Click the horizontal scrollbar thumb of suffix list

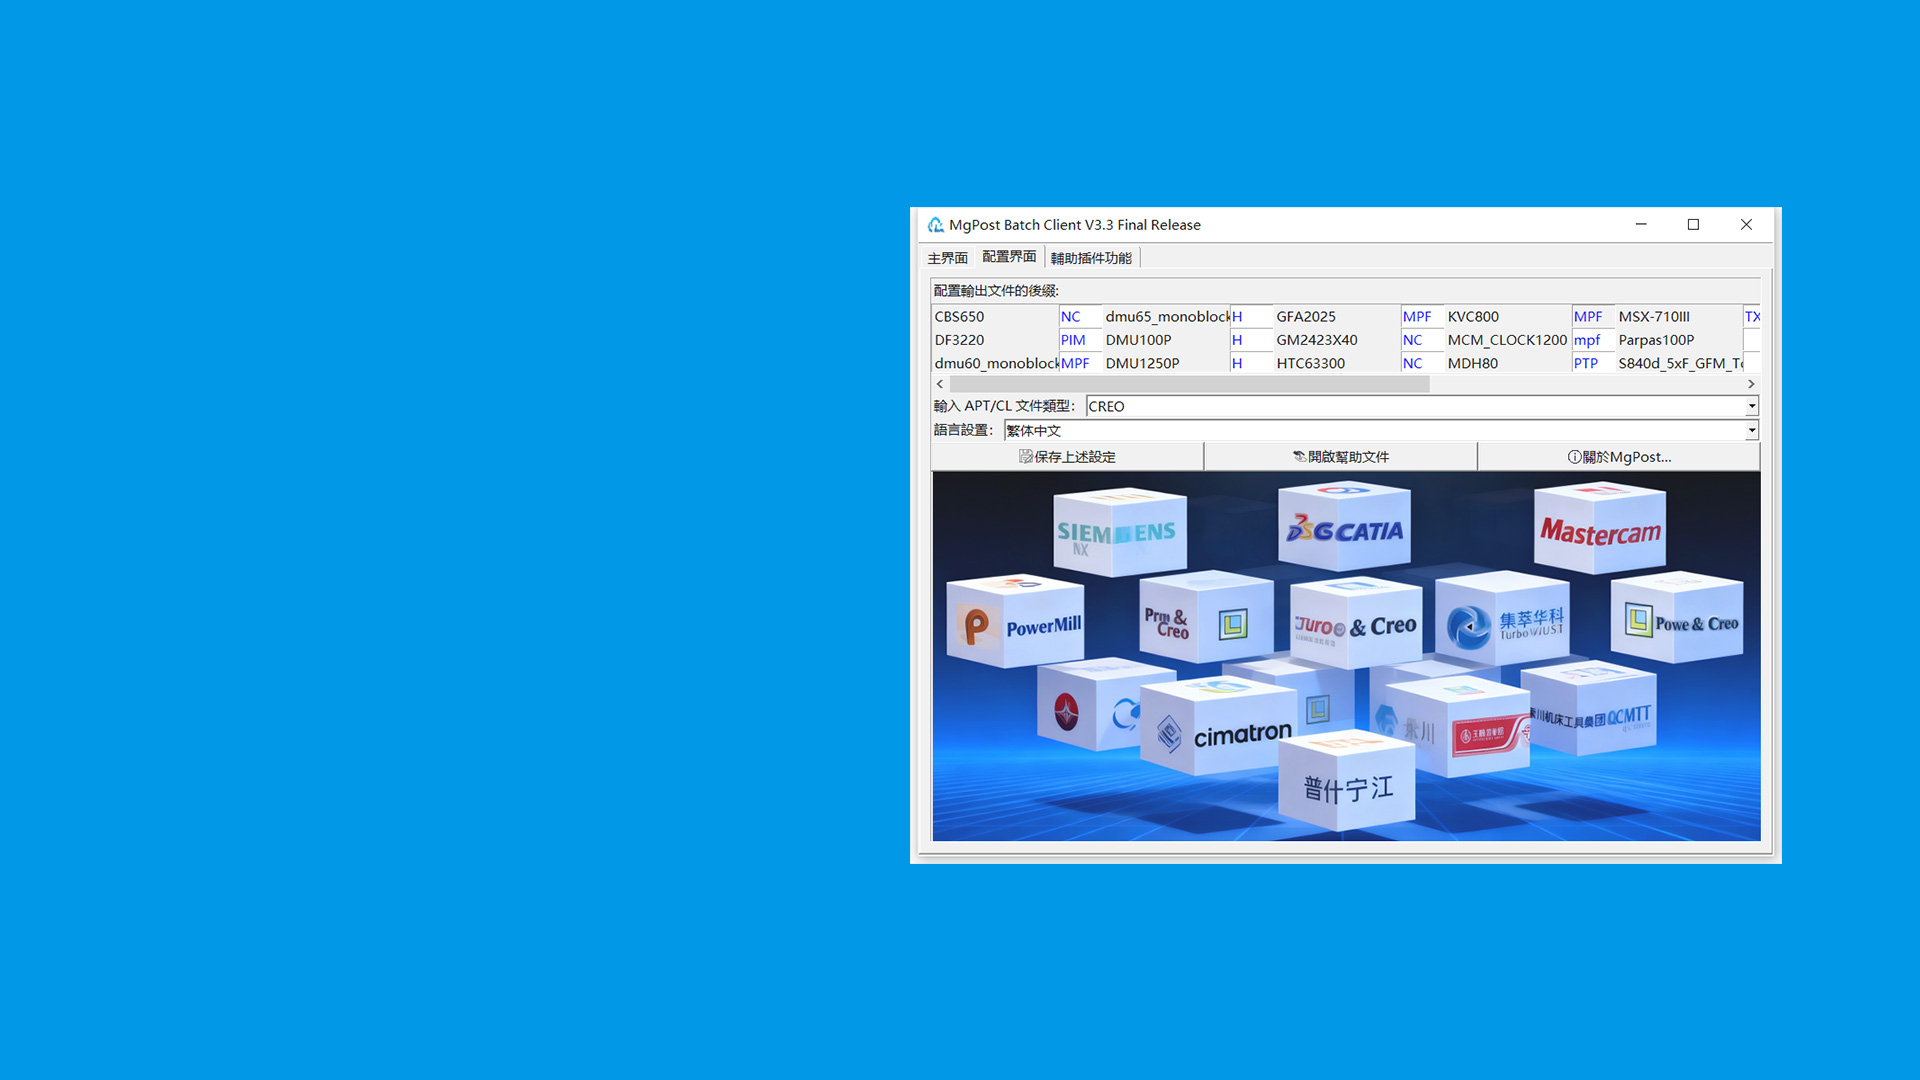[x=1190, y=384]
